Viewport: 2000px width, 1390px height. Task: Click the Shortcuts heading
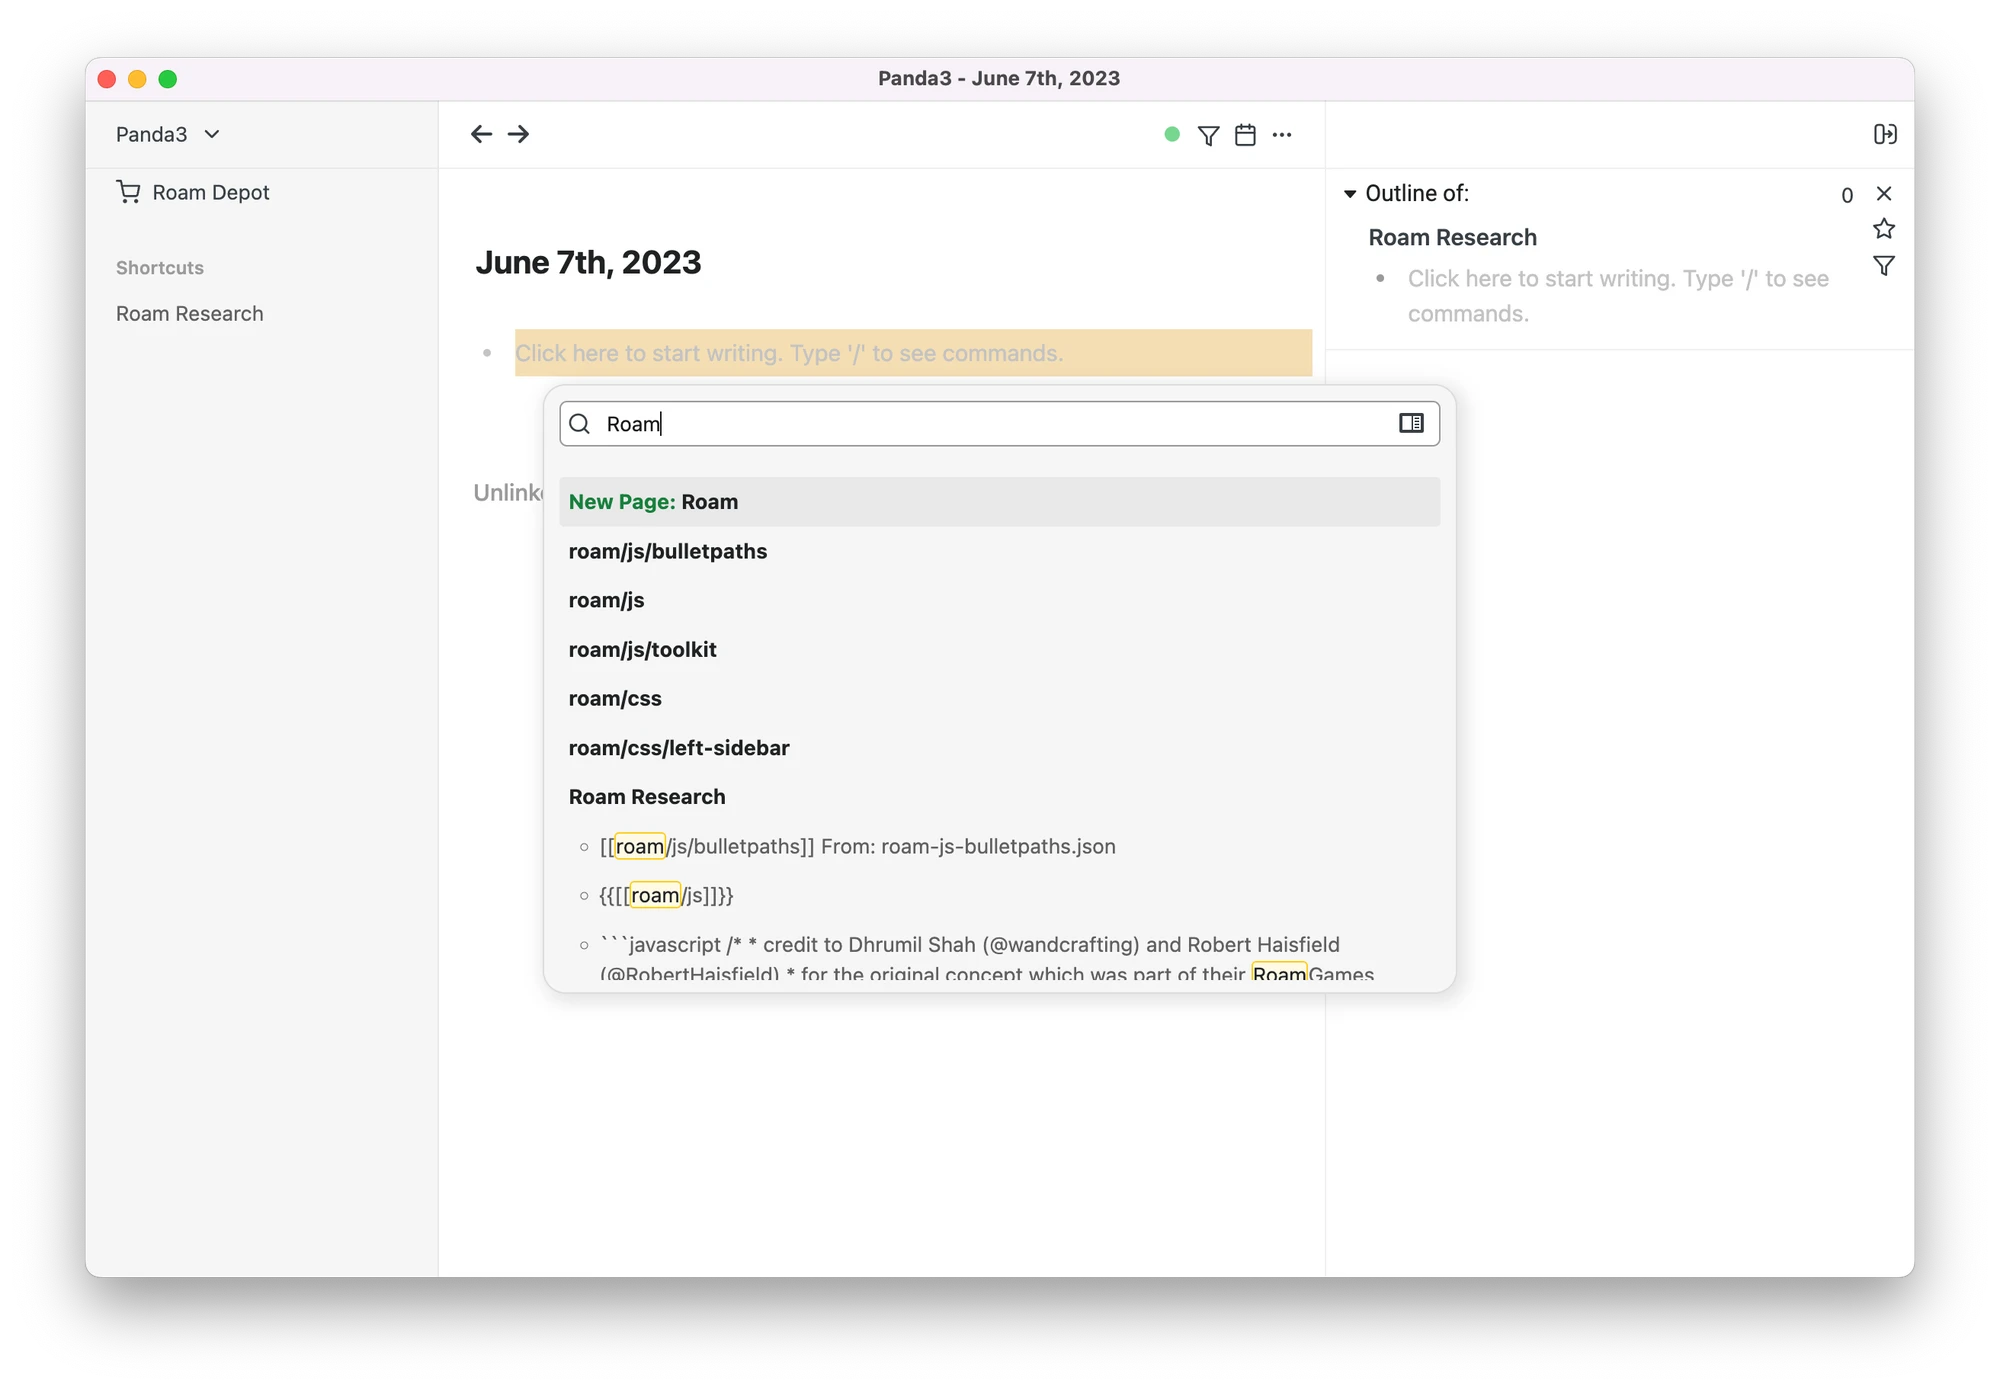(x=160, y=268)
